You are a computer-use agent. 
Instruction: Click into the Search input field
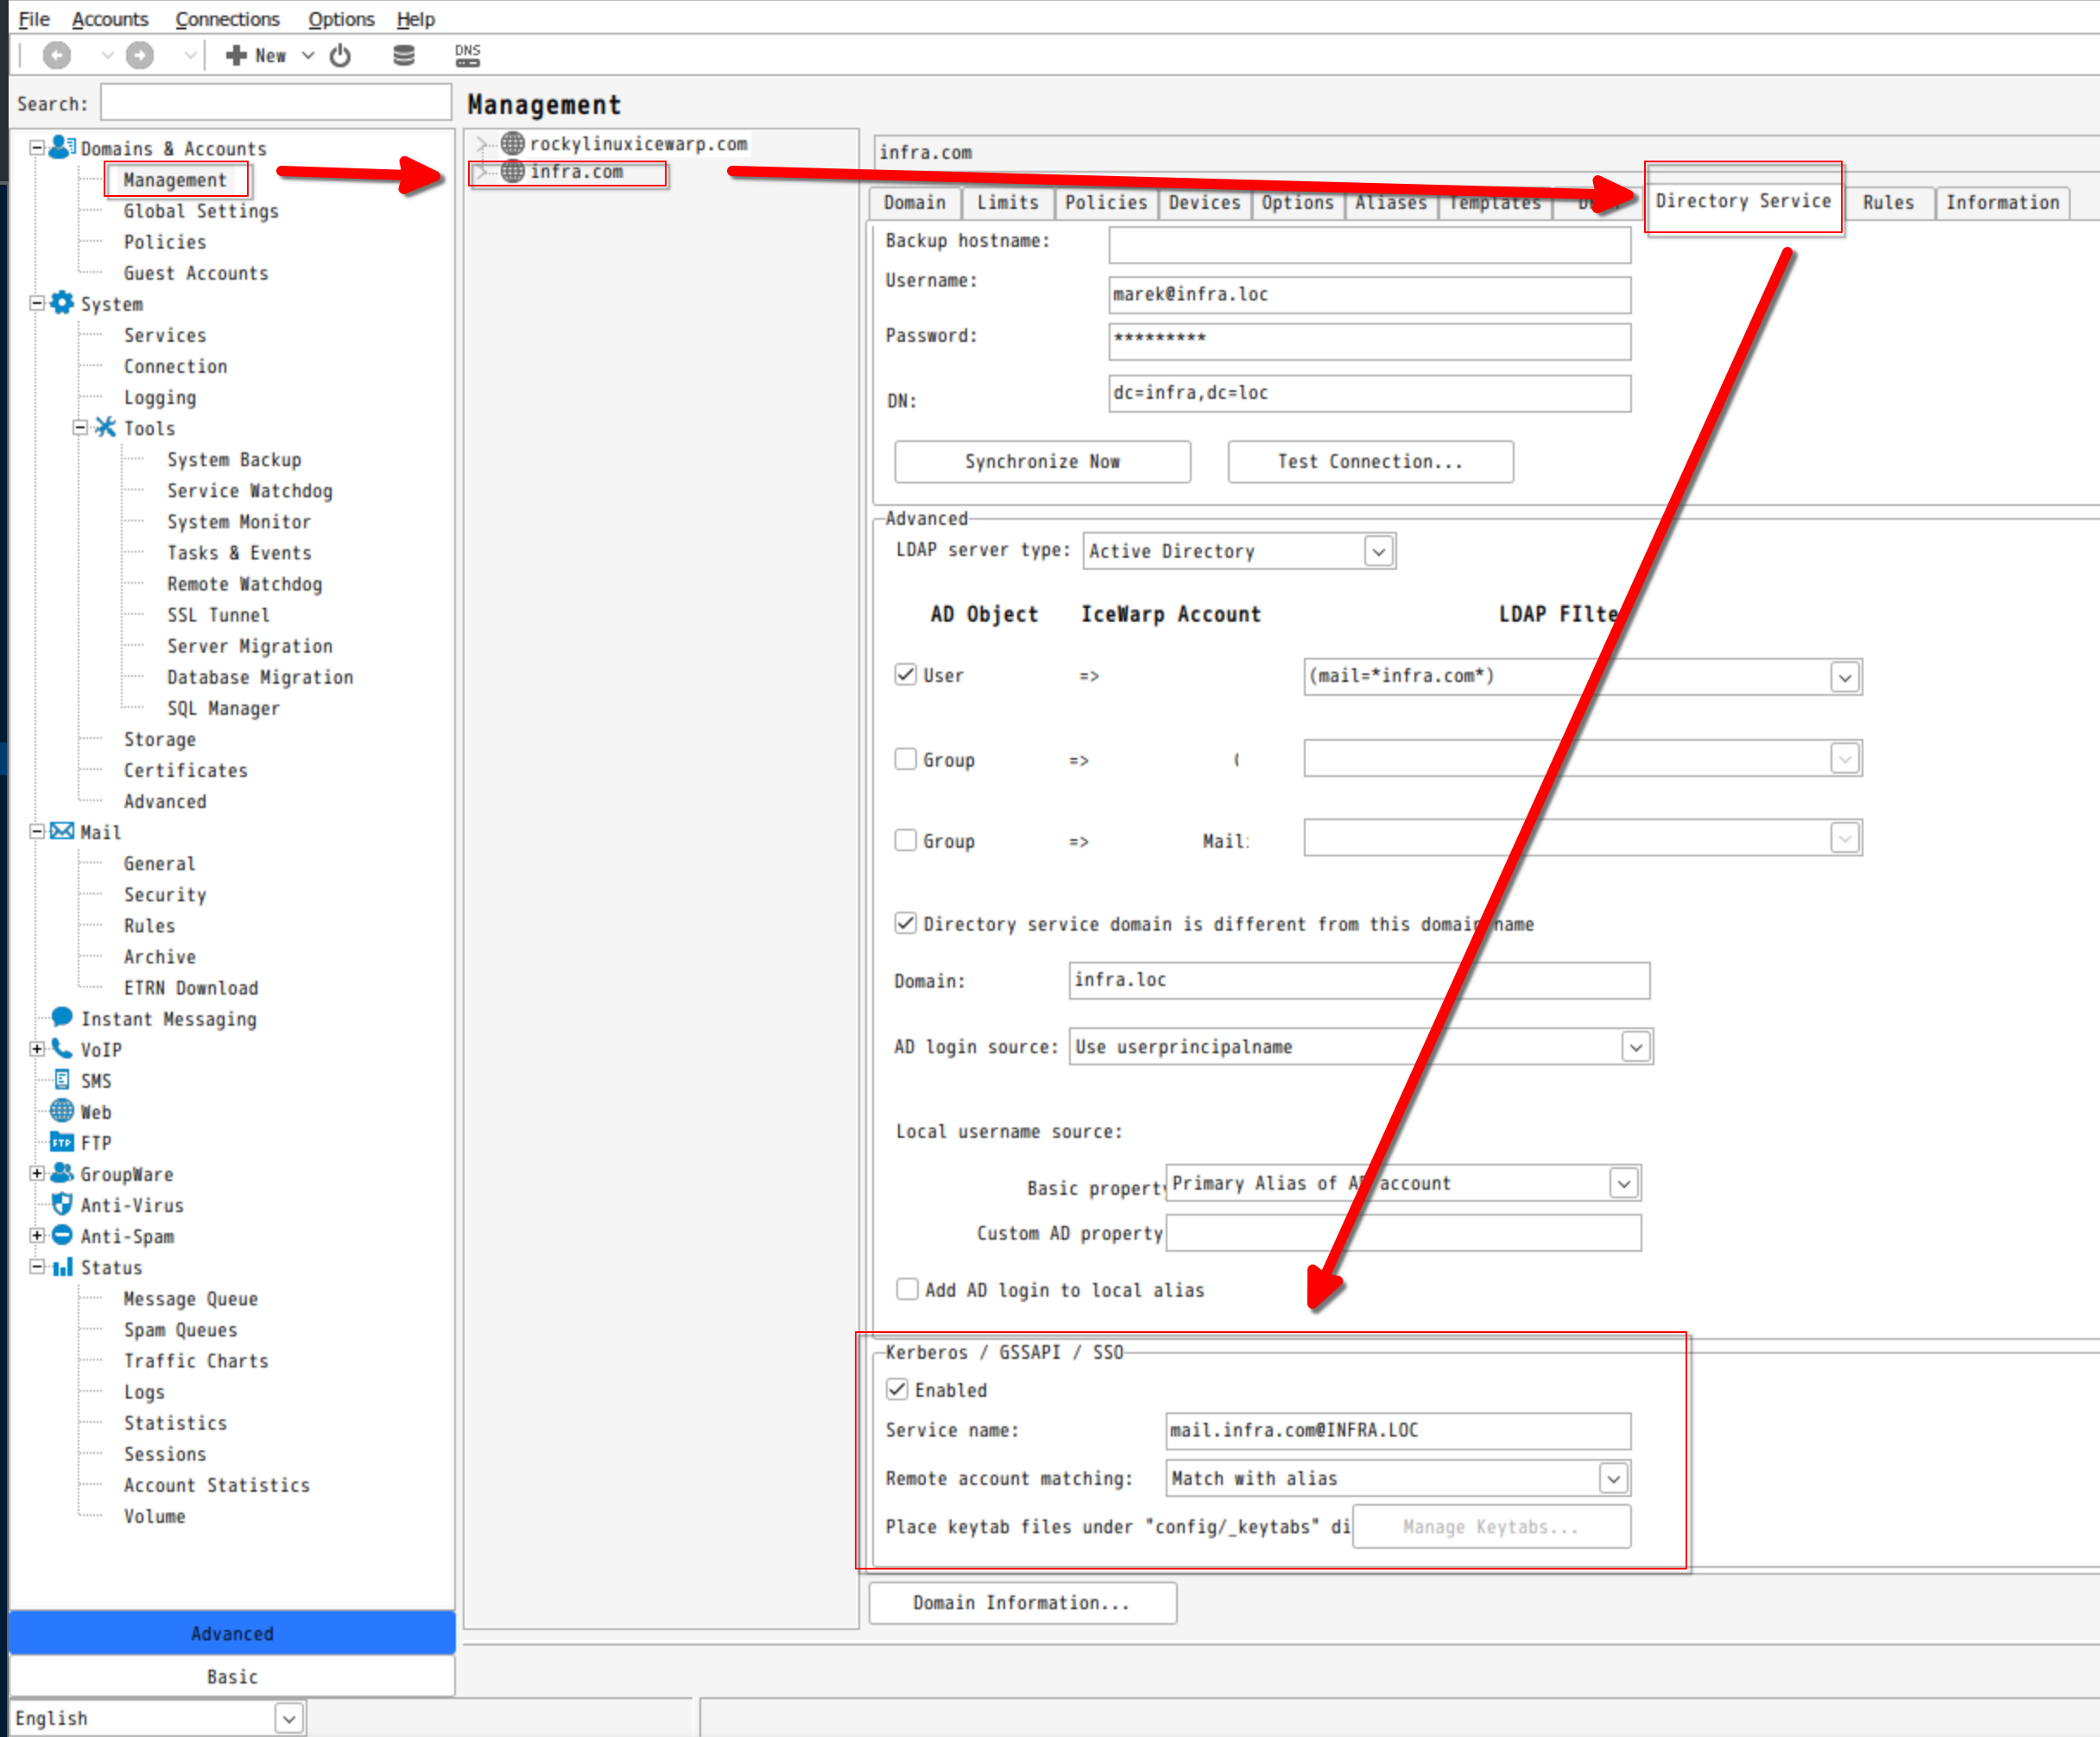click(x=276, y=103)
